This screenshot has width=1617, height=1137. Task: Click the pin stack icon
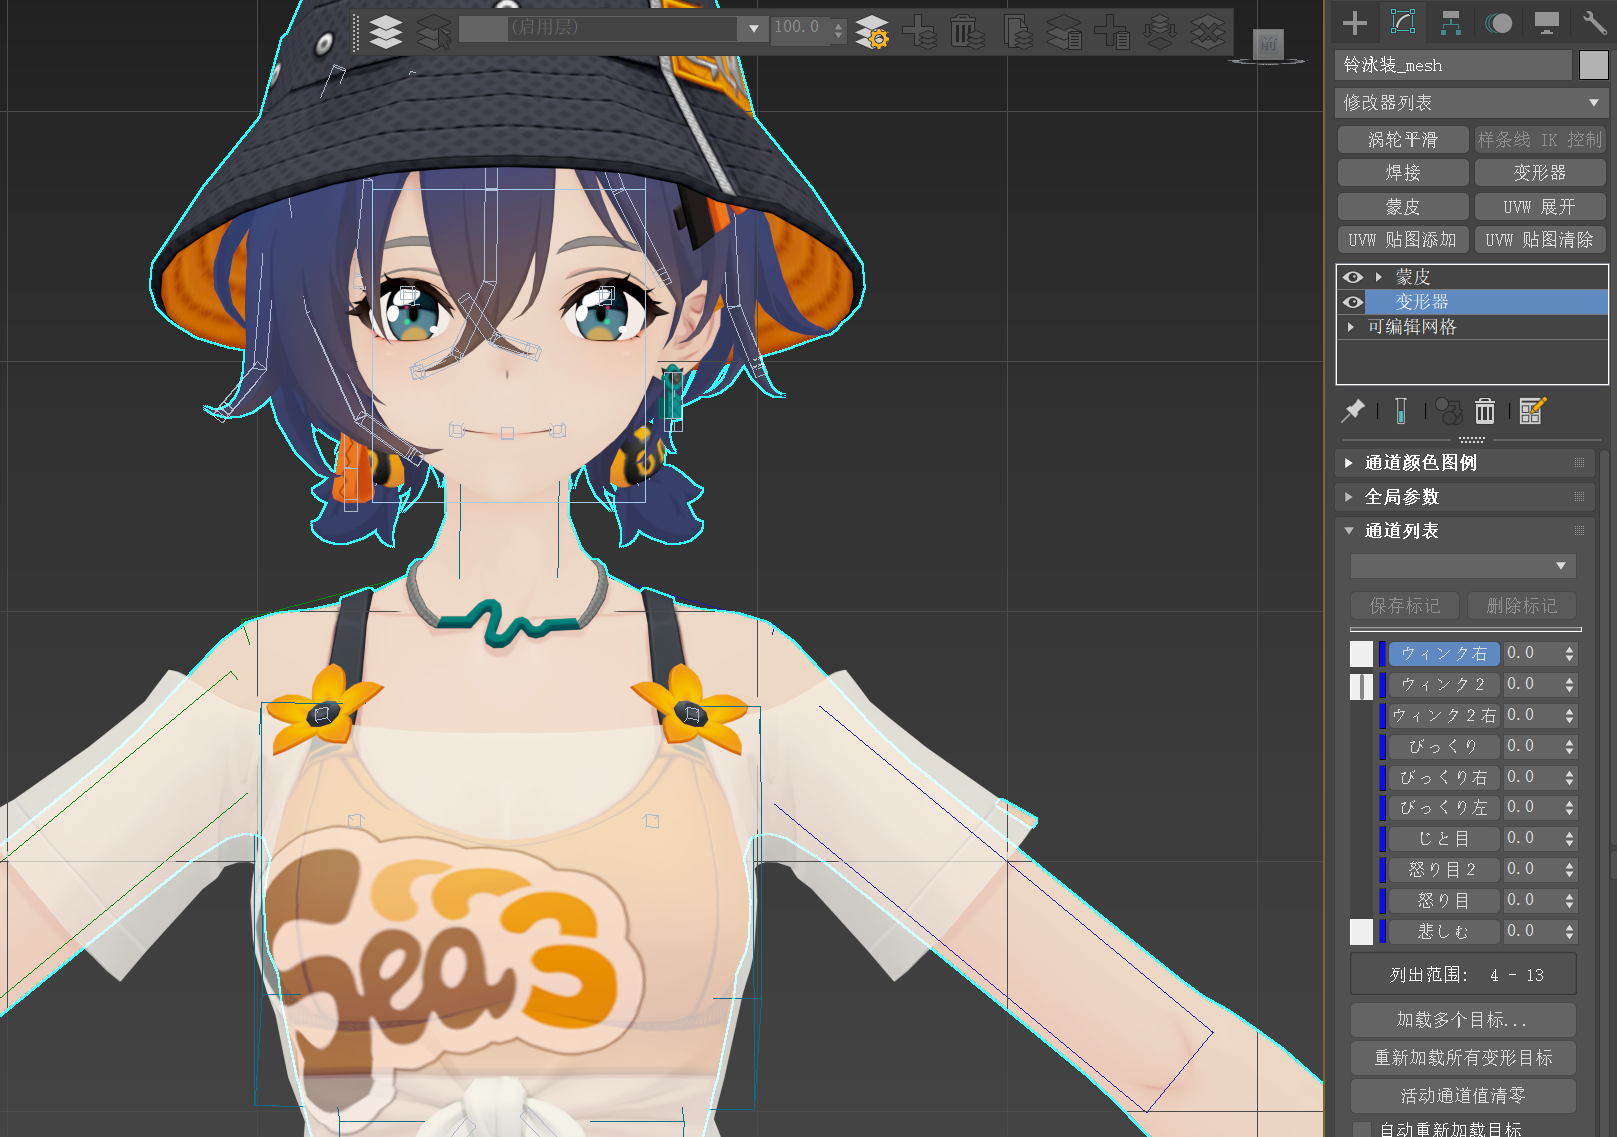pyautogui.click(x=1353, y=410)
